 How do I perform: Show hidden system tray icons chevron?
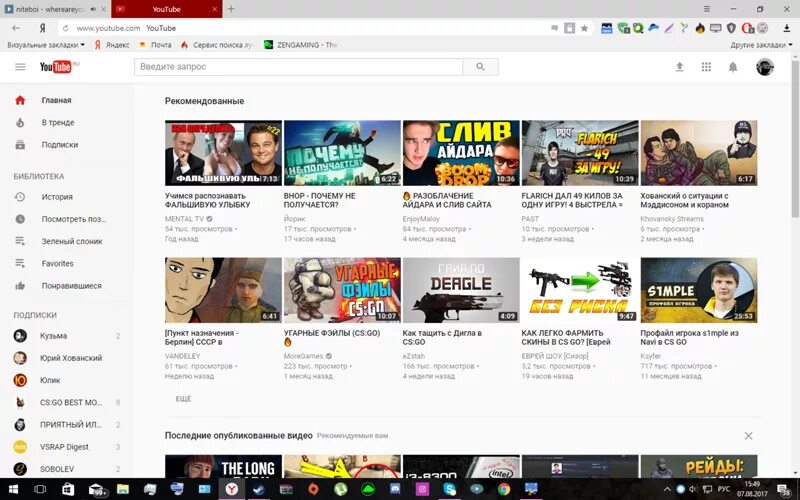point(667,489)
